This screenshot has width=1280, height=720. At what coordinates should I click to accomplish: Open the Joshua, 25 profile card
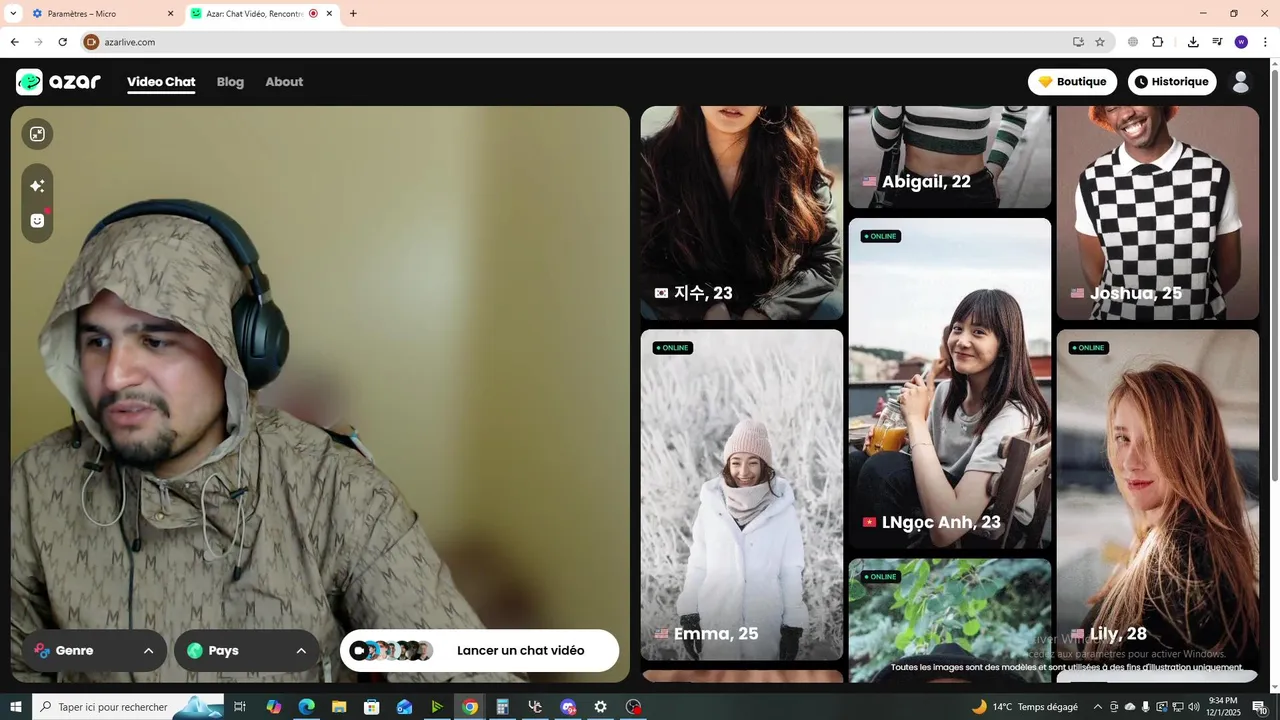(x=1158, y=213)
